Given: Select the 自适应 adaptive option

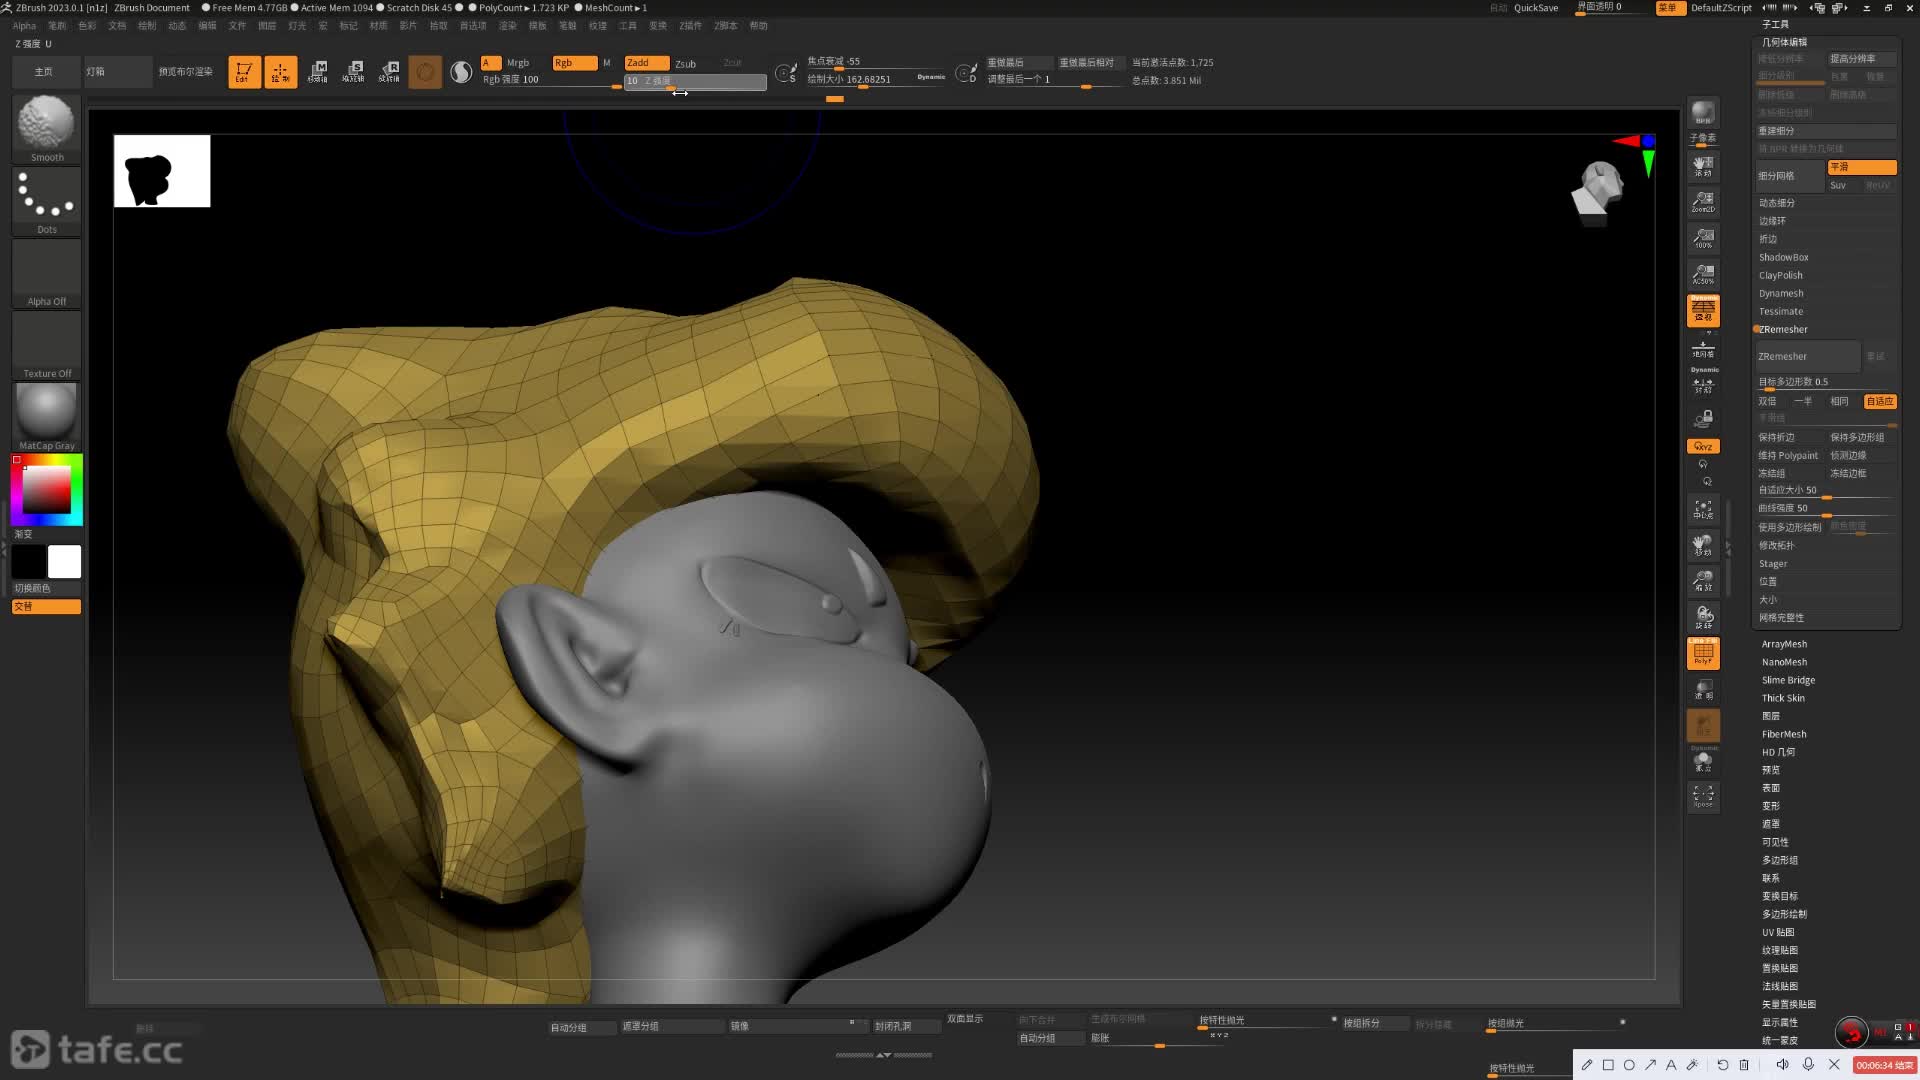Looking at the screenshot, I should click(1880, 402).
